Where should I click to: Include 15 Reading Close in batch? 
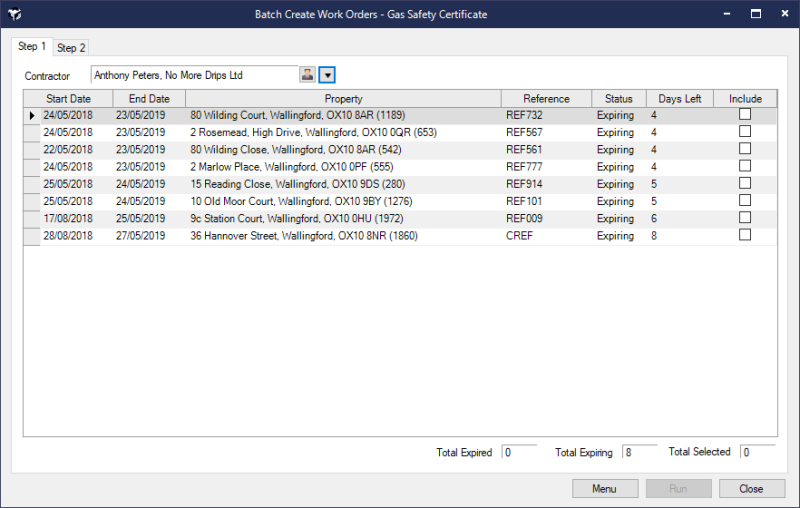[745, 183]
